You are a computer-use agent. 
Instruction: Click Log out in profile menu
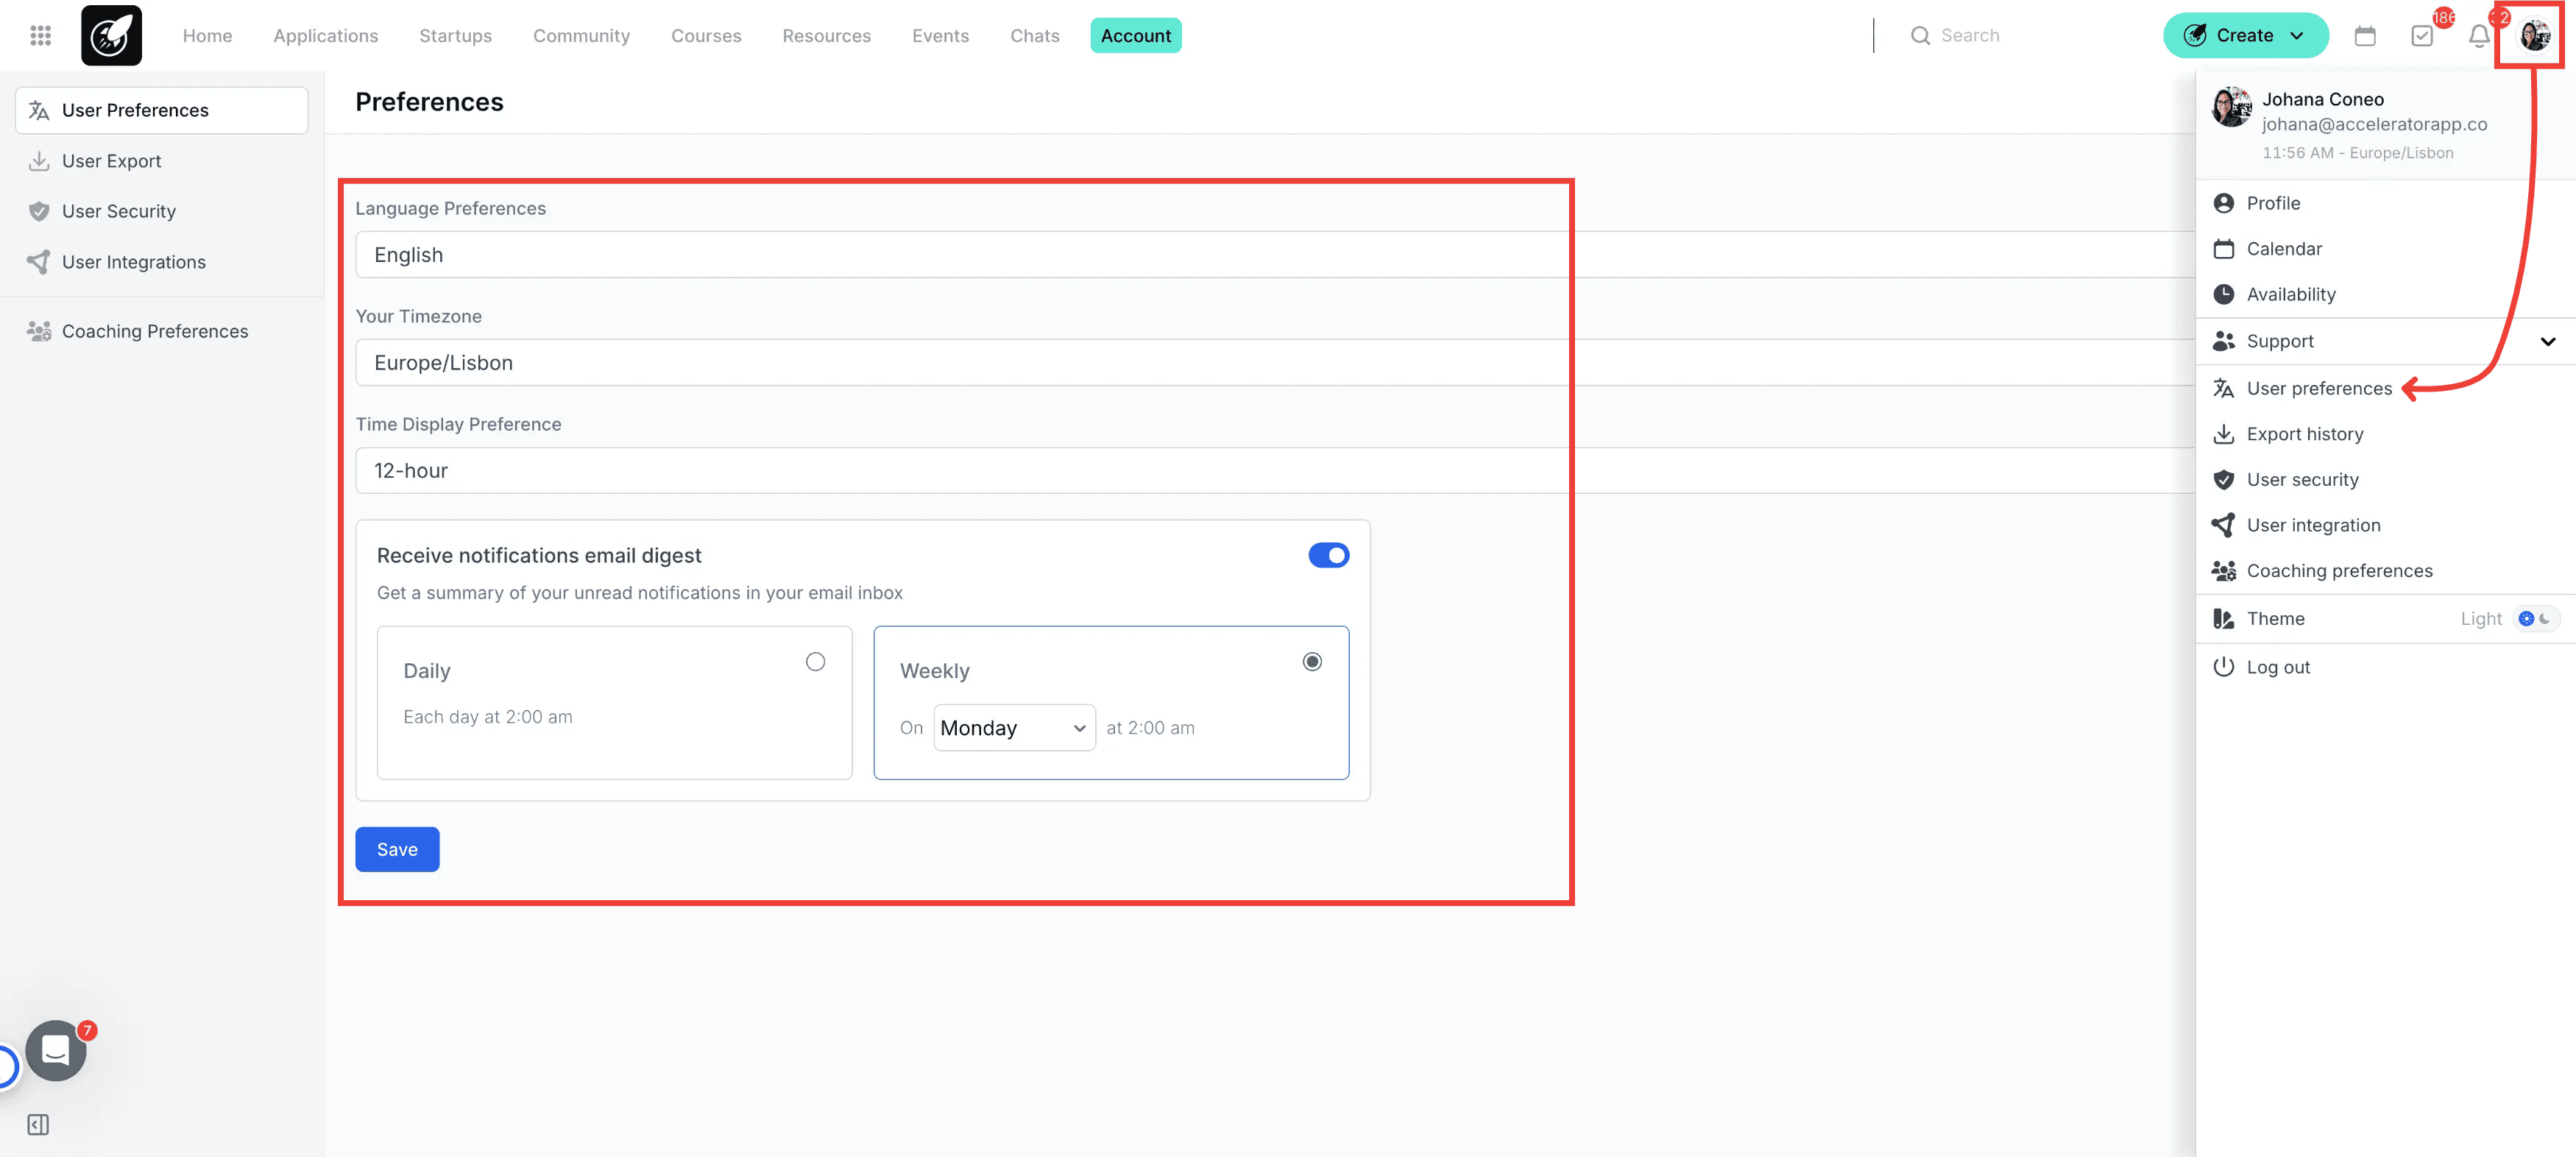[2277, 667]
